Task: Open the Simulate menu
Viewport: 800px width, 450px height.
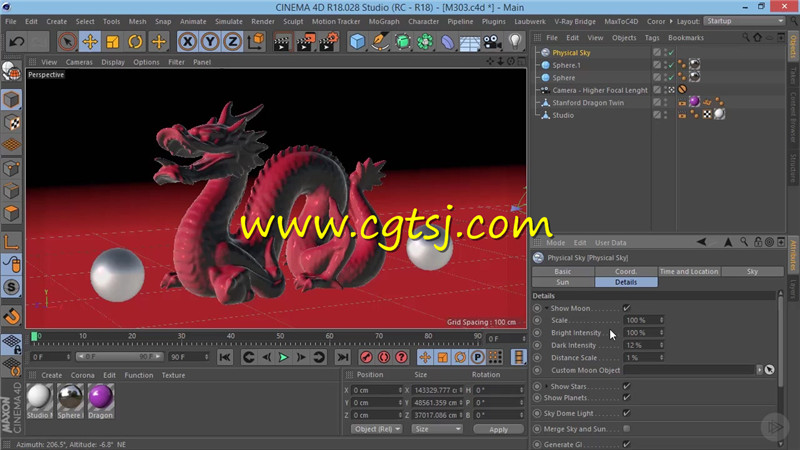Action: [229, 21]
